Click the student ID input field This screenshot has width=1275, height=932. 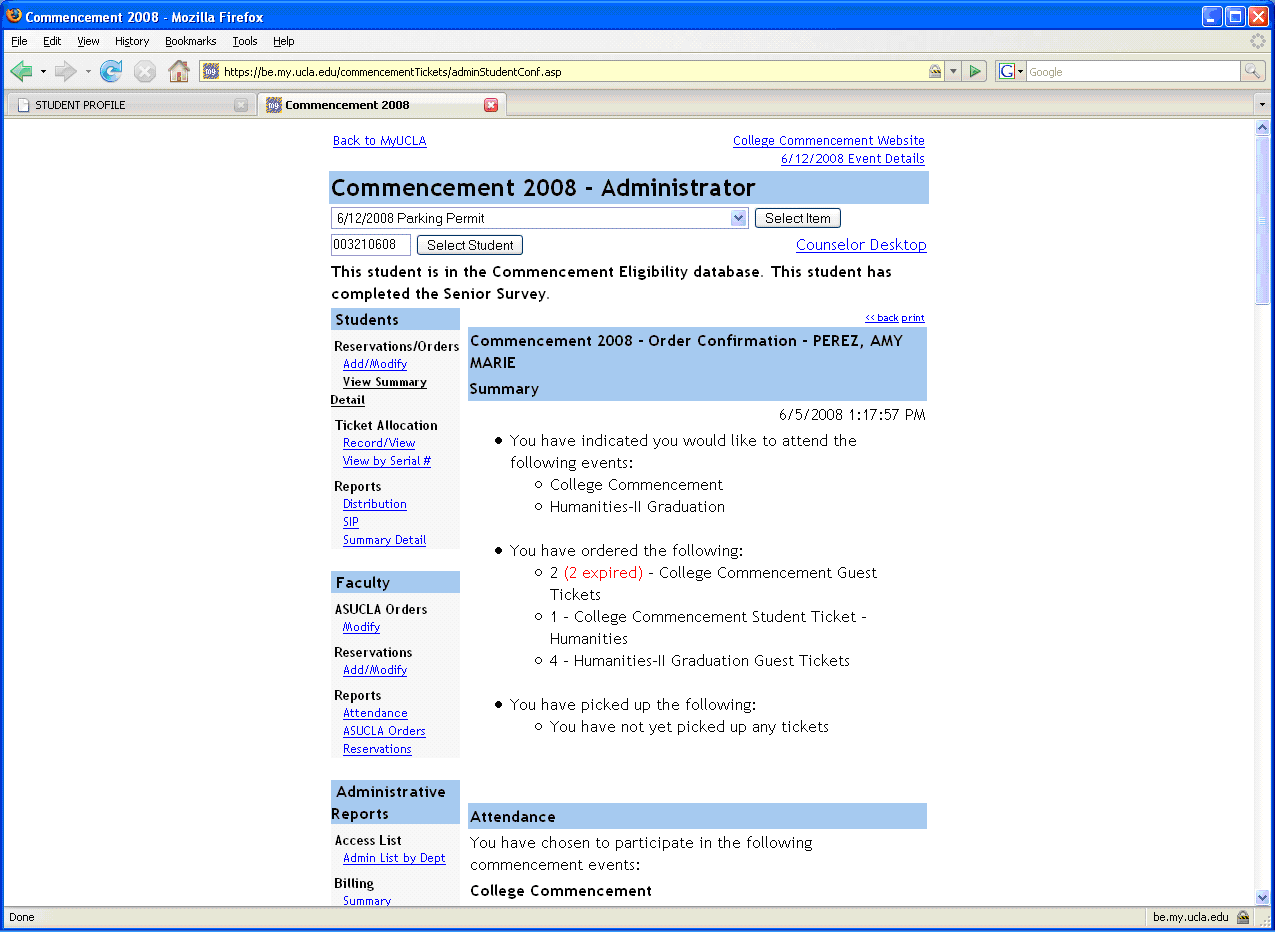tap(370, 245)
